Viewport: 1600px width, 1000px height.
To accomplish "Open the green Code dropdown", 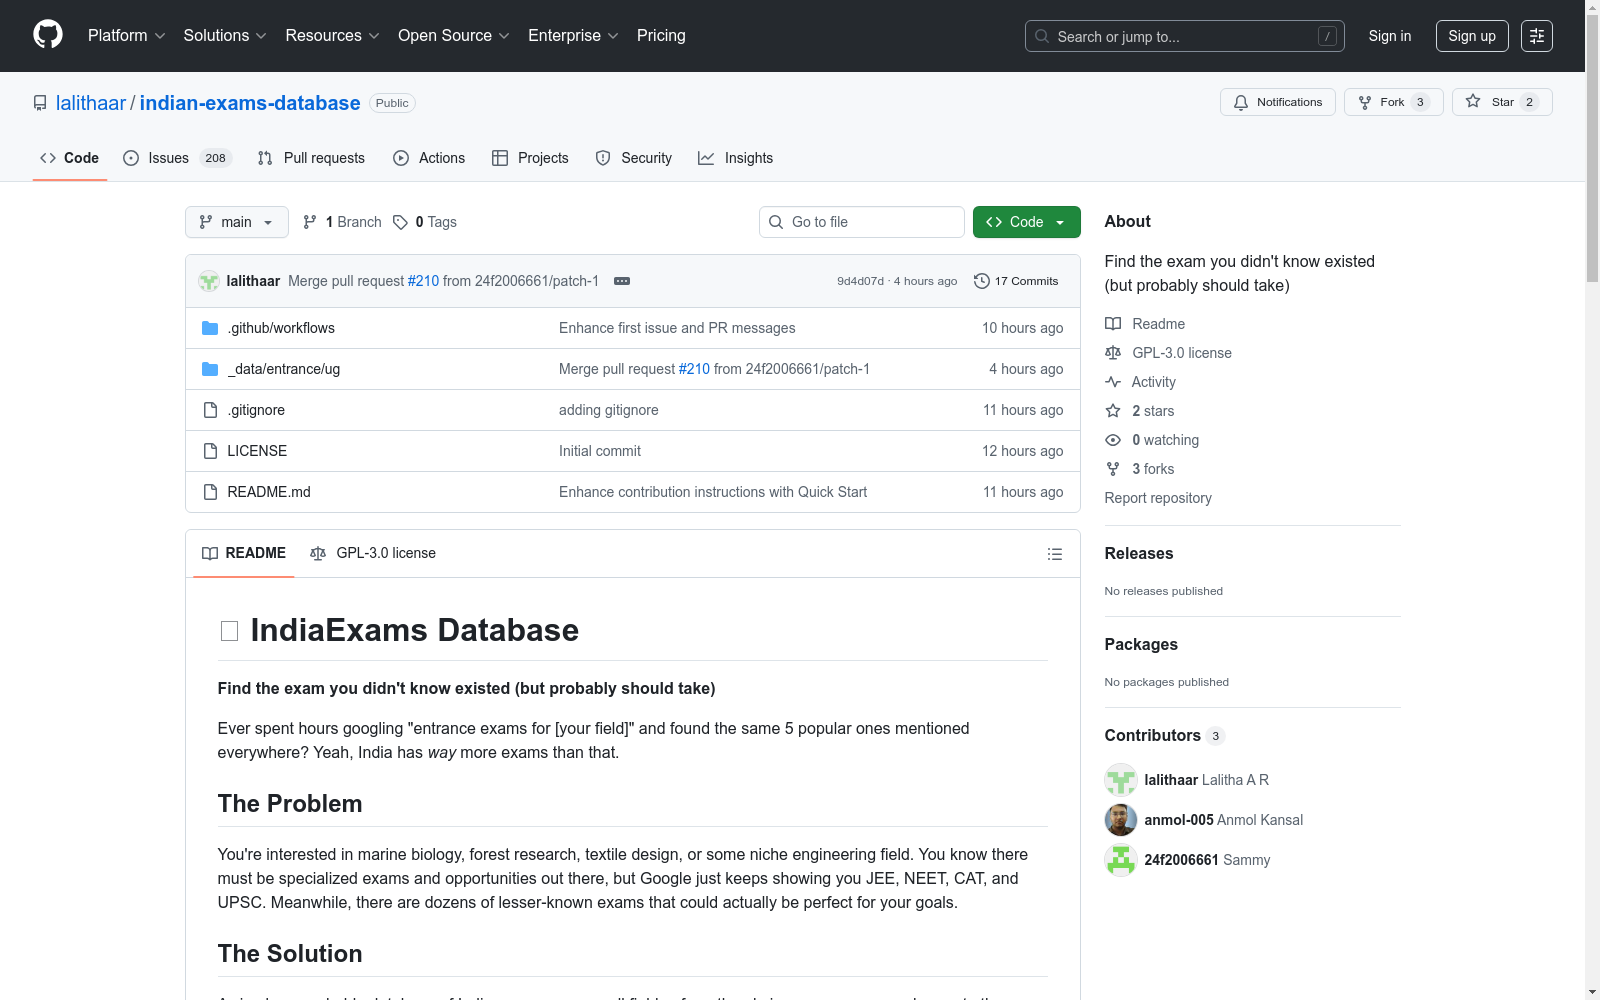I will [1027, 222].
